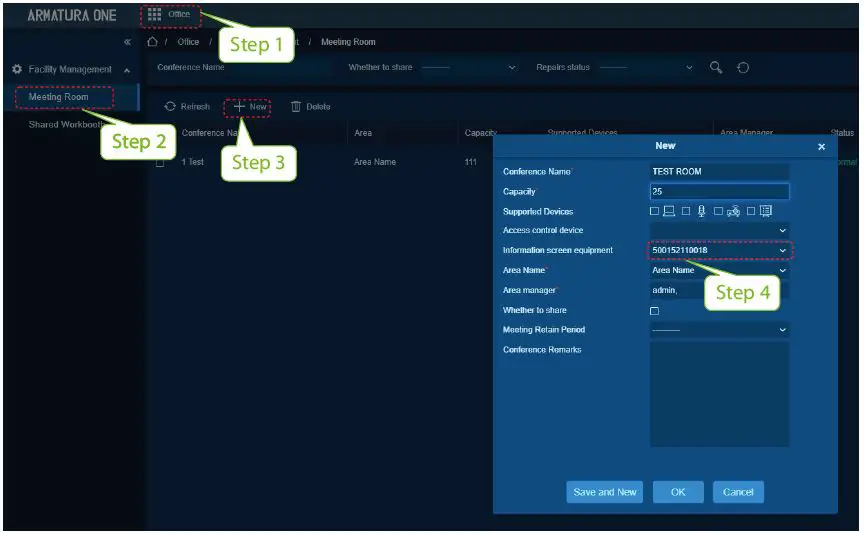Screen dimensions: 864x534
Task: Open the Office app grid menu
Action: pyautogui.click(x=154, y=14)
